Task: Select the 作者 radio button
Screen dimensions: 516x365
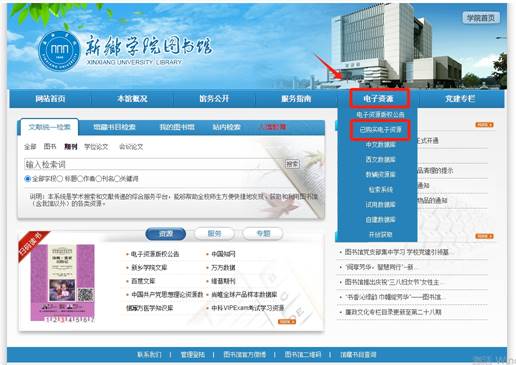Action: pyautogui.click(x=80, y=179)
